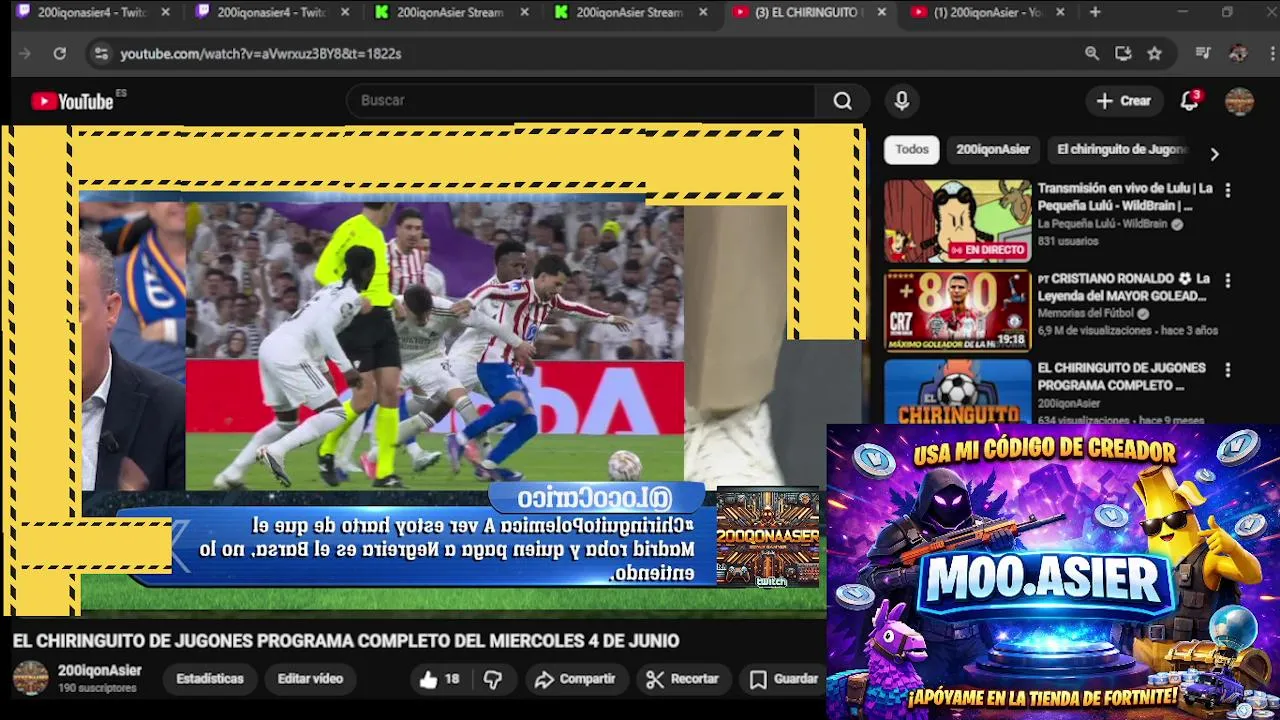The height and width of the screenshot is (720, 1280).
Task: Click Recortar to clip the video
Action: (683, 679)
